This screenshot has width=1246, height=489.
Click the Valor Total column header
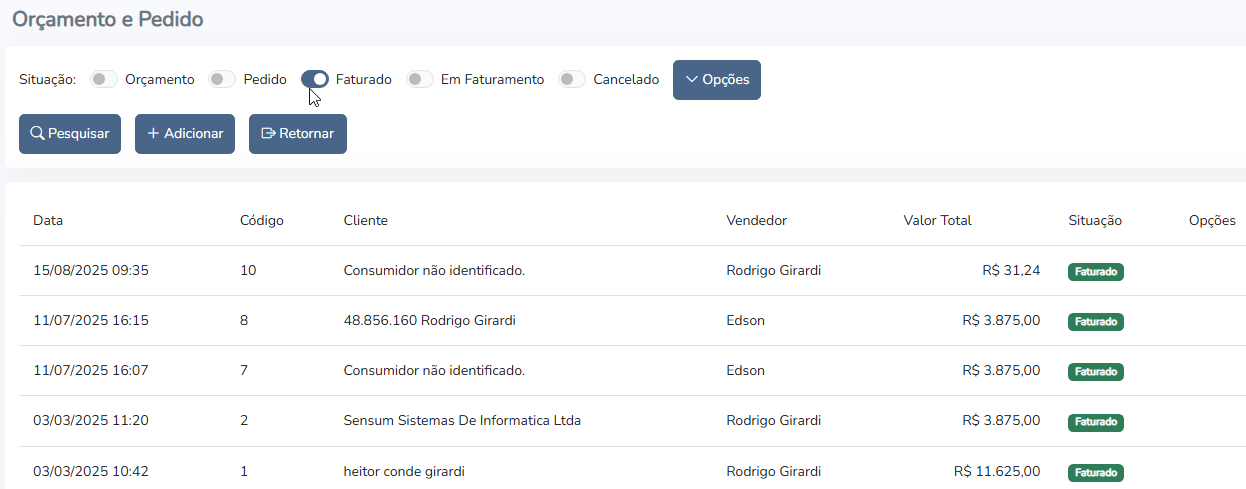pyautogui.click(x=937, y=221)
